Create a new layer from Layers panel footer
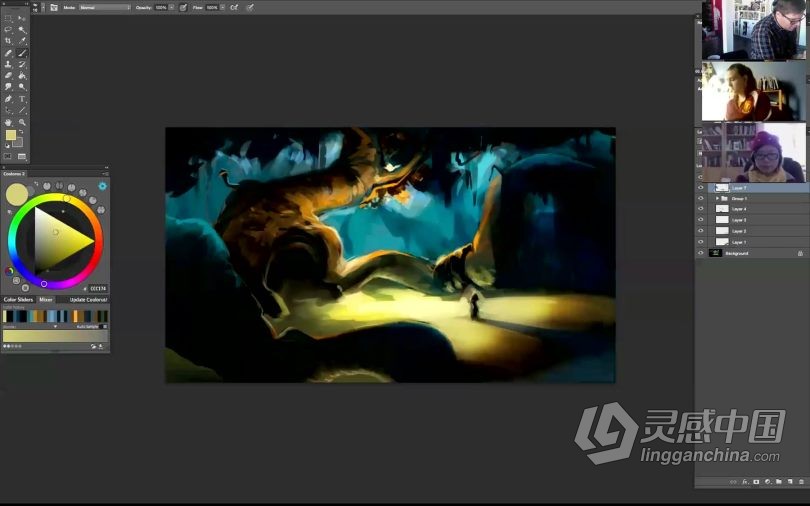The image size is (810, 506). (790, 481)
